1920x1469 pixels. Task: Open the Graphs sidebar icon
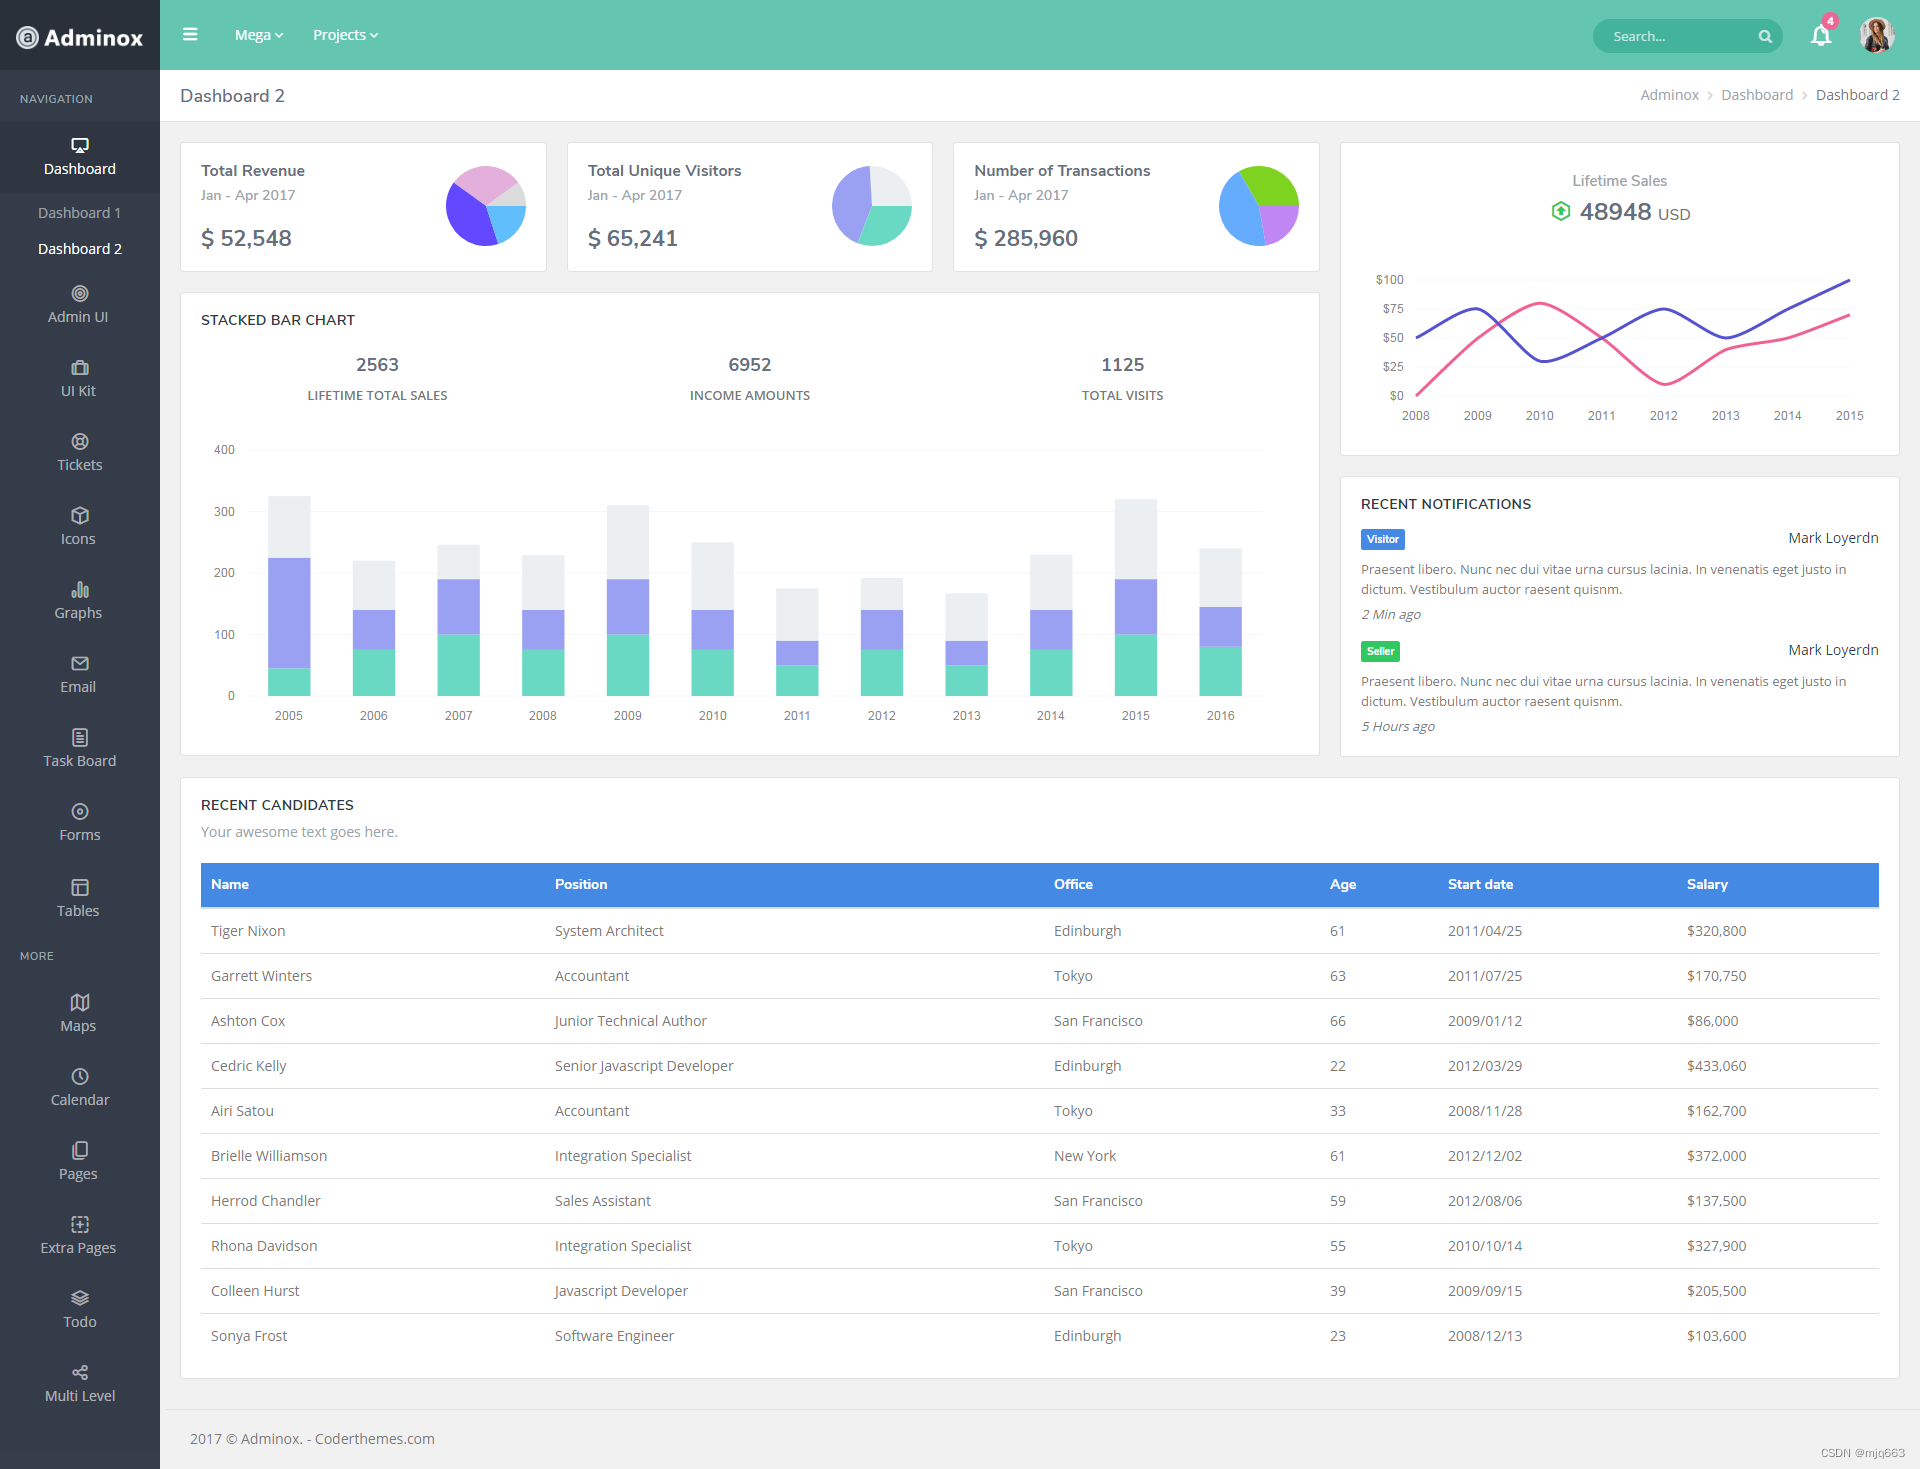tap(80, 590)
